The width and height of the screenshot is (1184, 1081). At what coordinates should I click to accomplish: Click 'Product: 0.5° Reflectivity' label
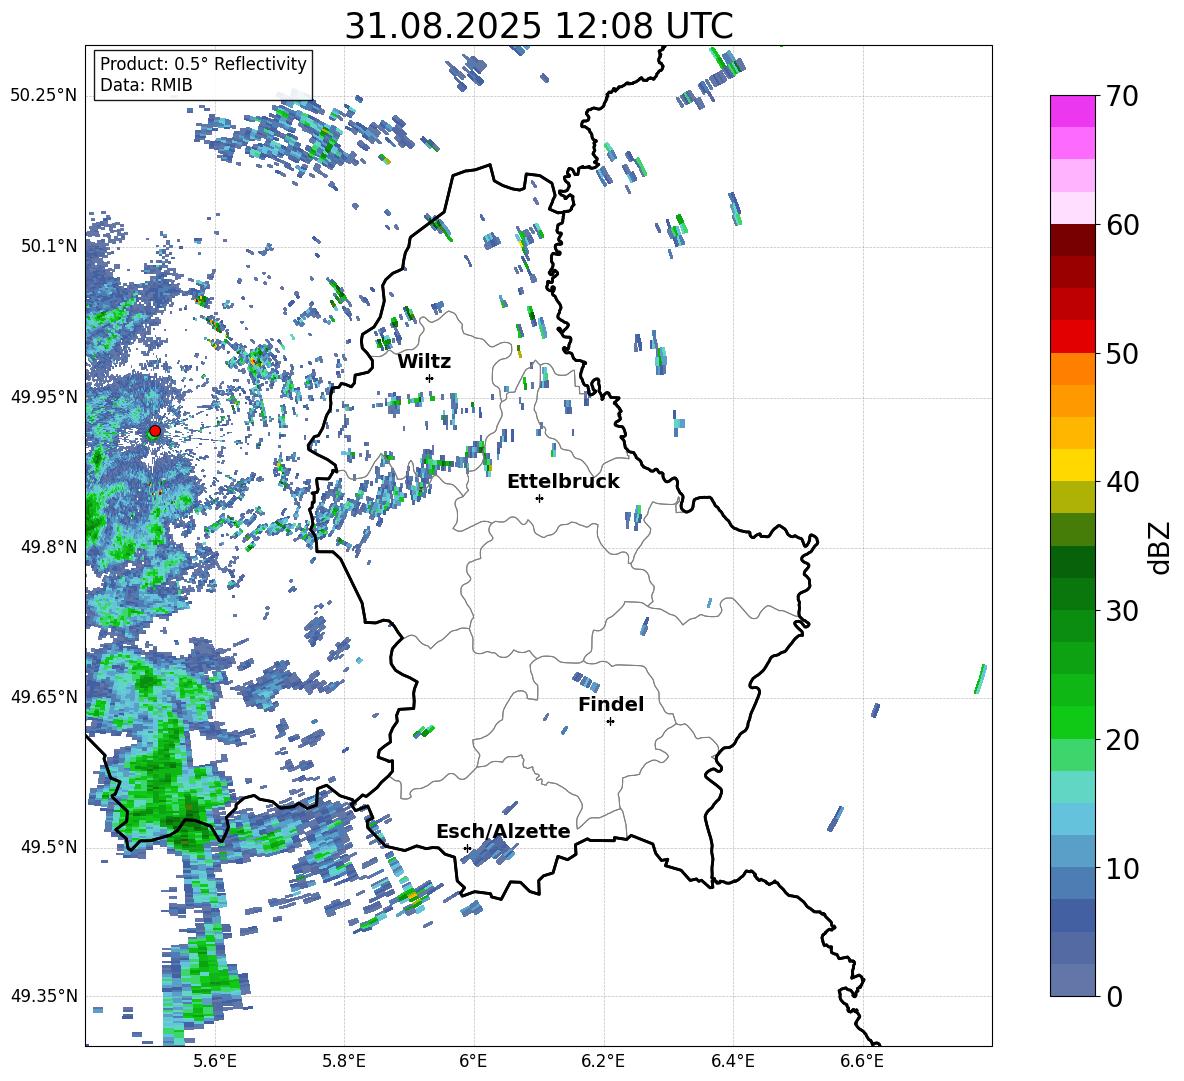point(203,64)
